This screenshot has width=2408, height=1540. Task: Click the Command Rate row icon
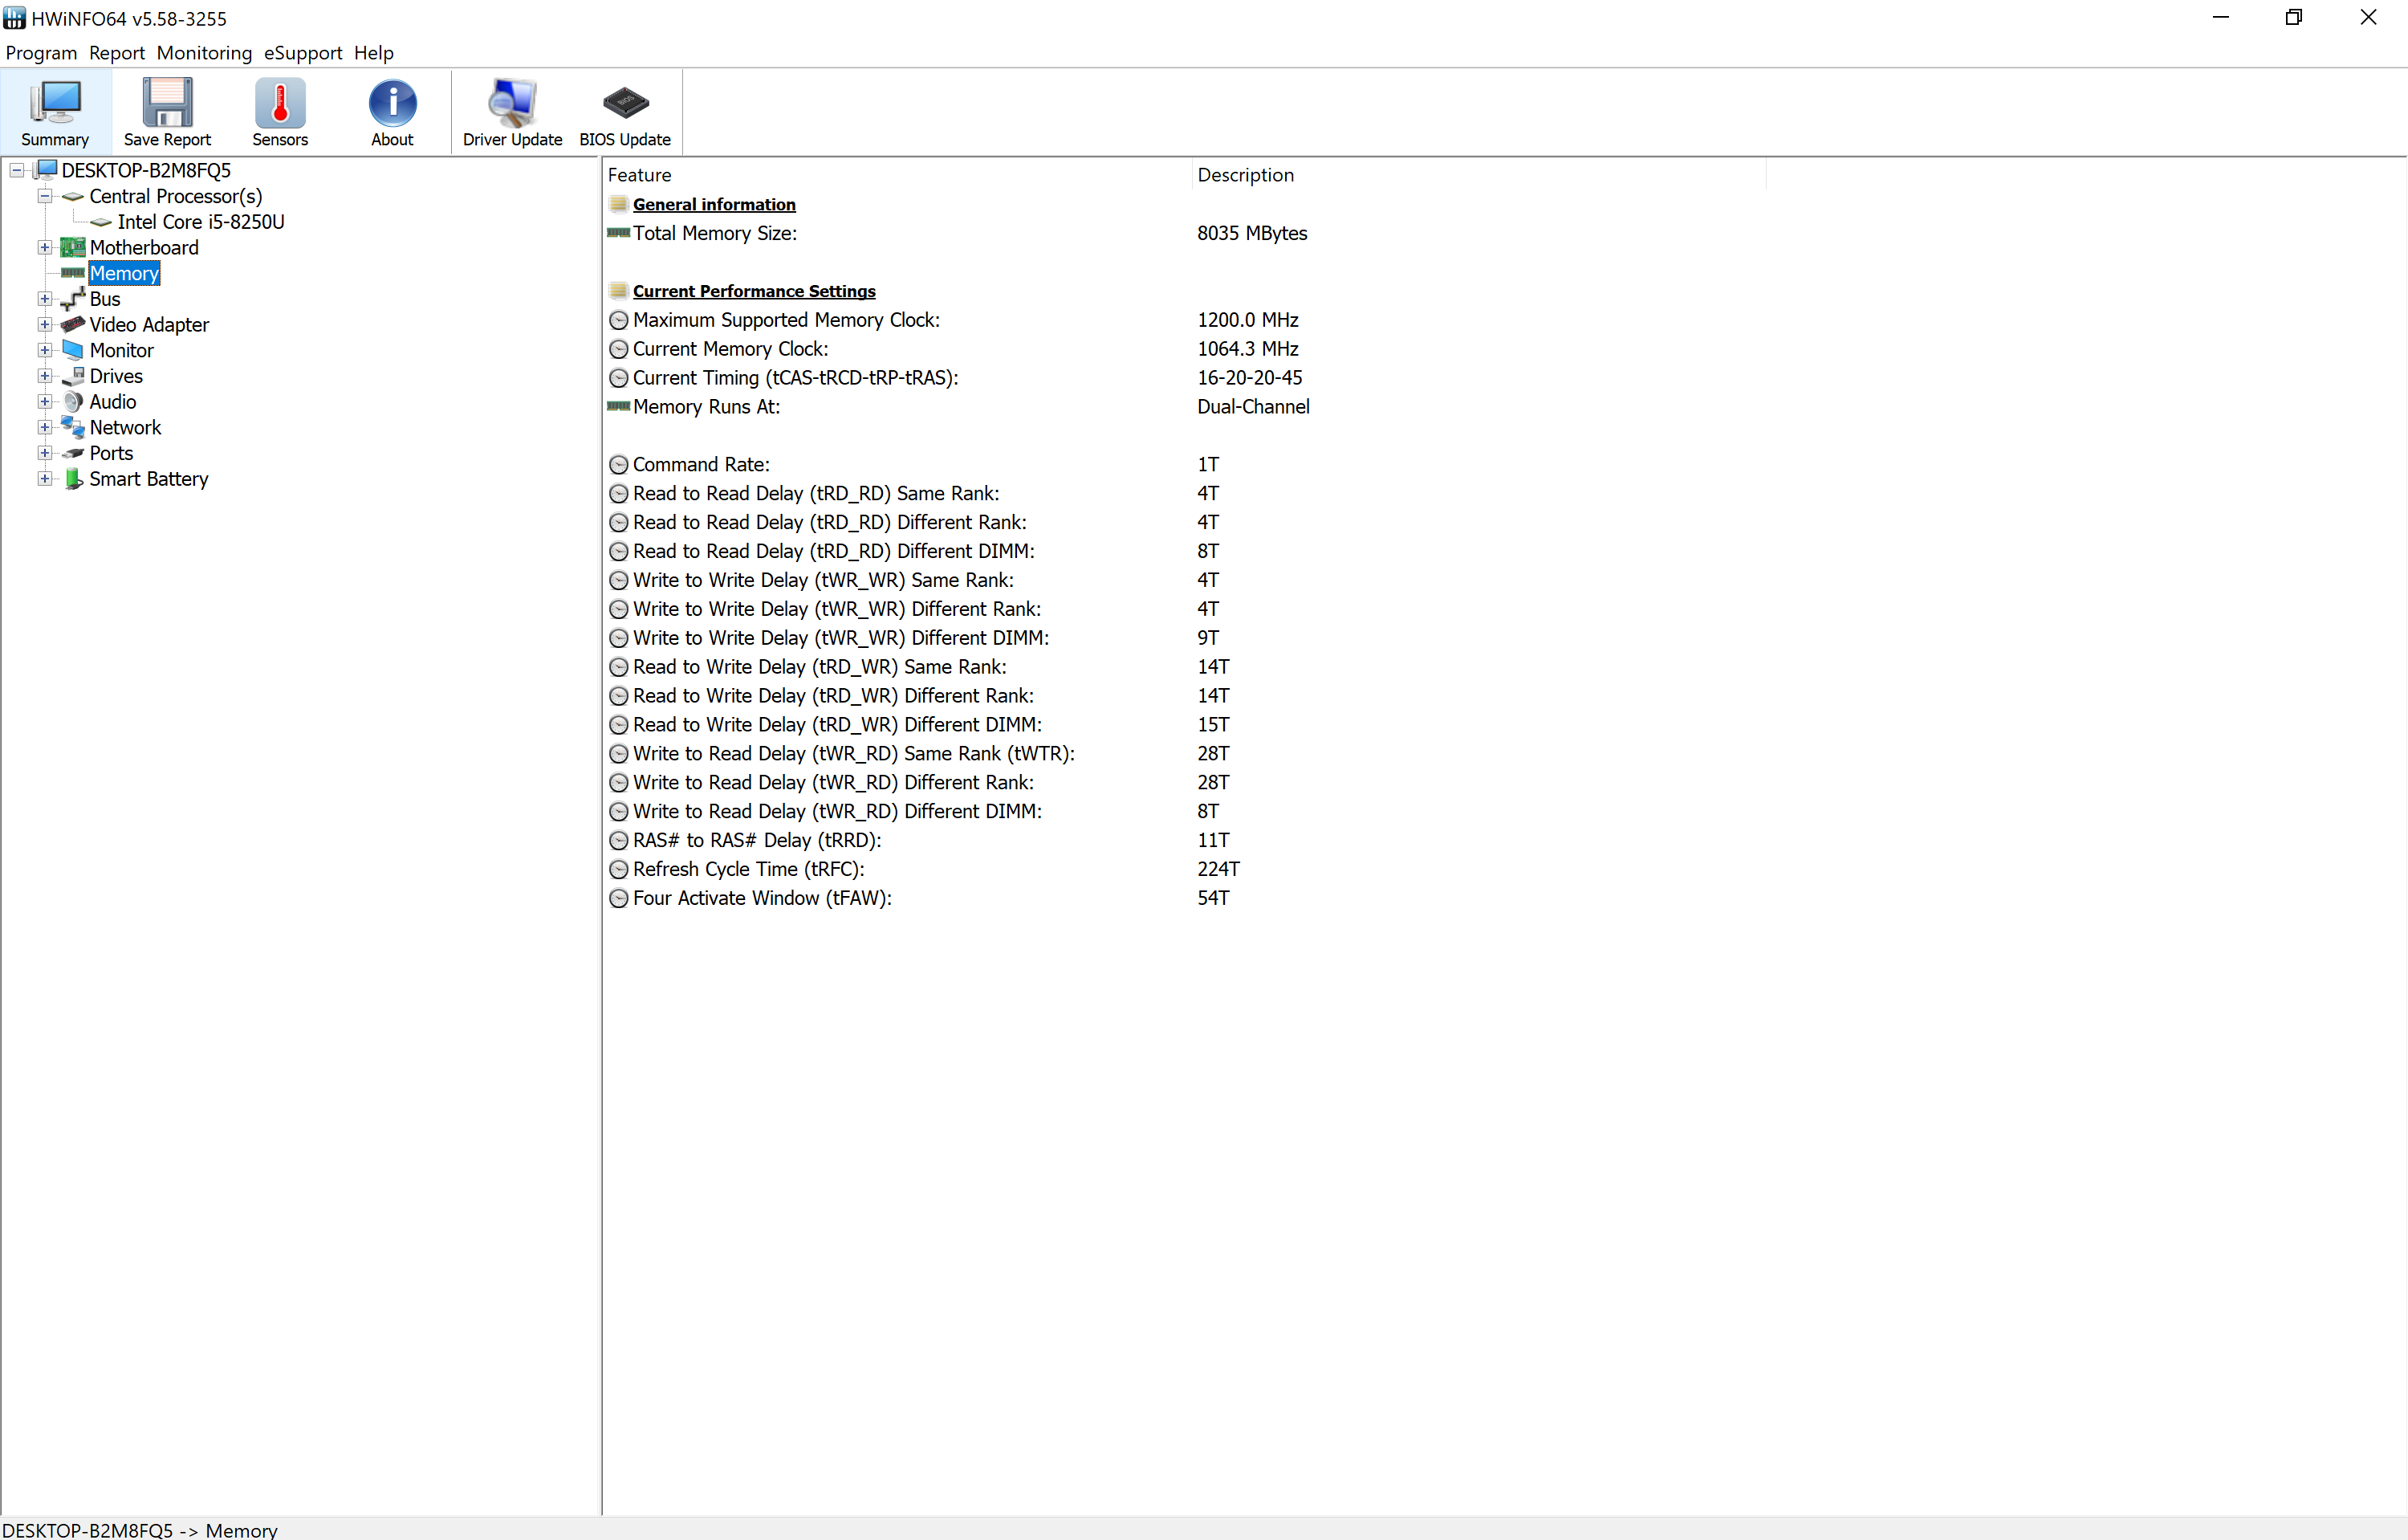click(619, 465)
